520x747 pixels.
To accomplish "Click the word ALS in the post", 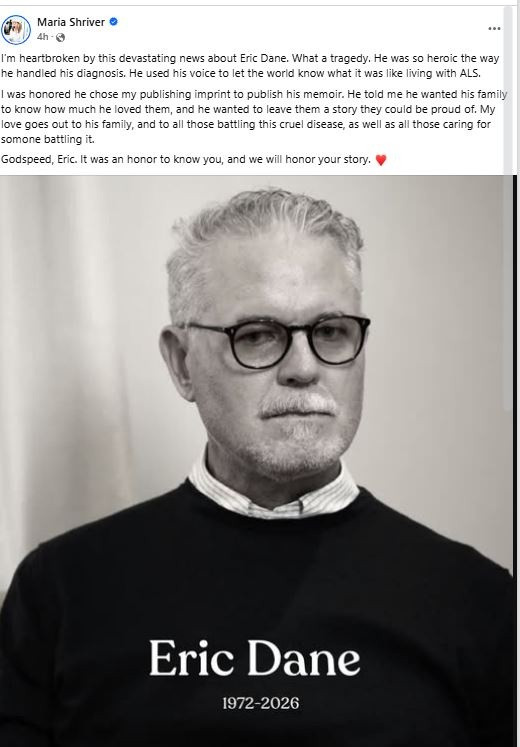I will [x=470, y=73].
